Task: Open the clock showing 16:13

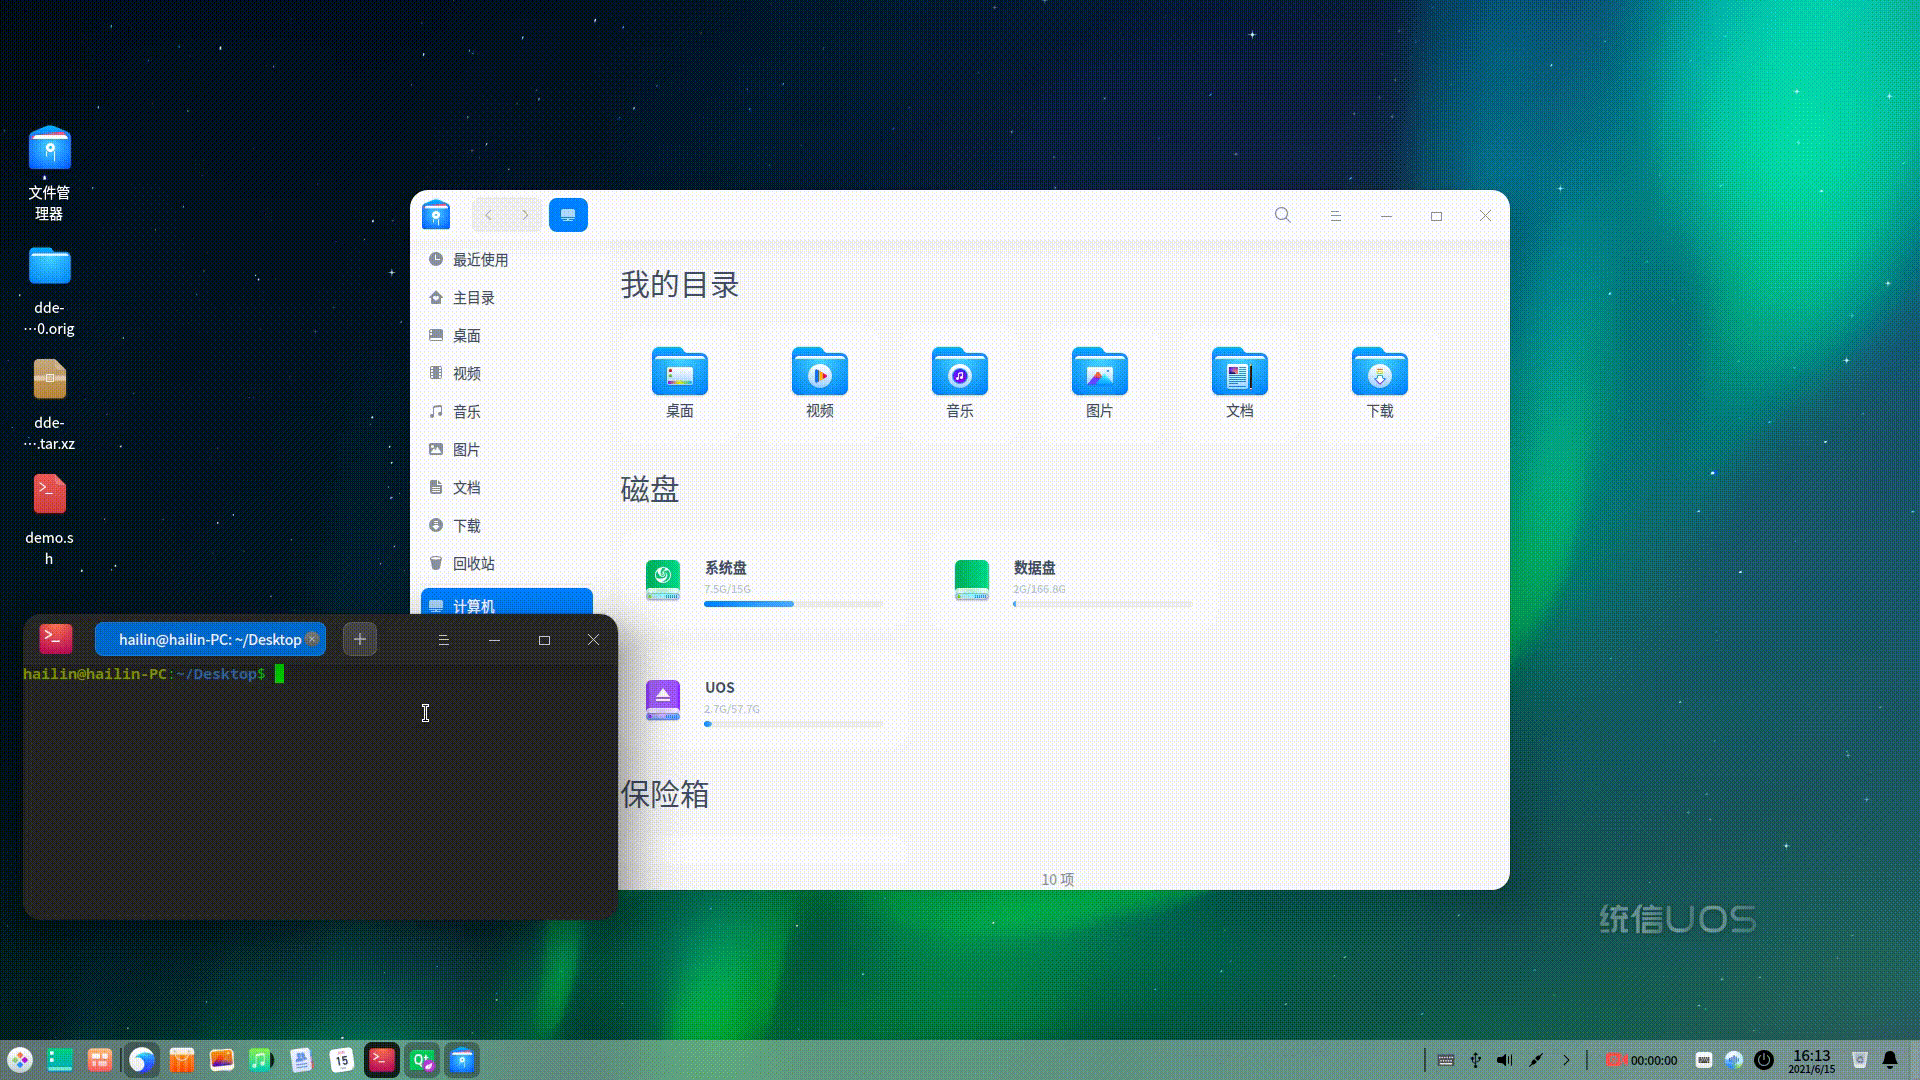Action: click(1812, 1061)
